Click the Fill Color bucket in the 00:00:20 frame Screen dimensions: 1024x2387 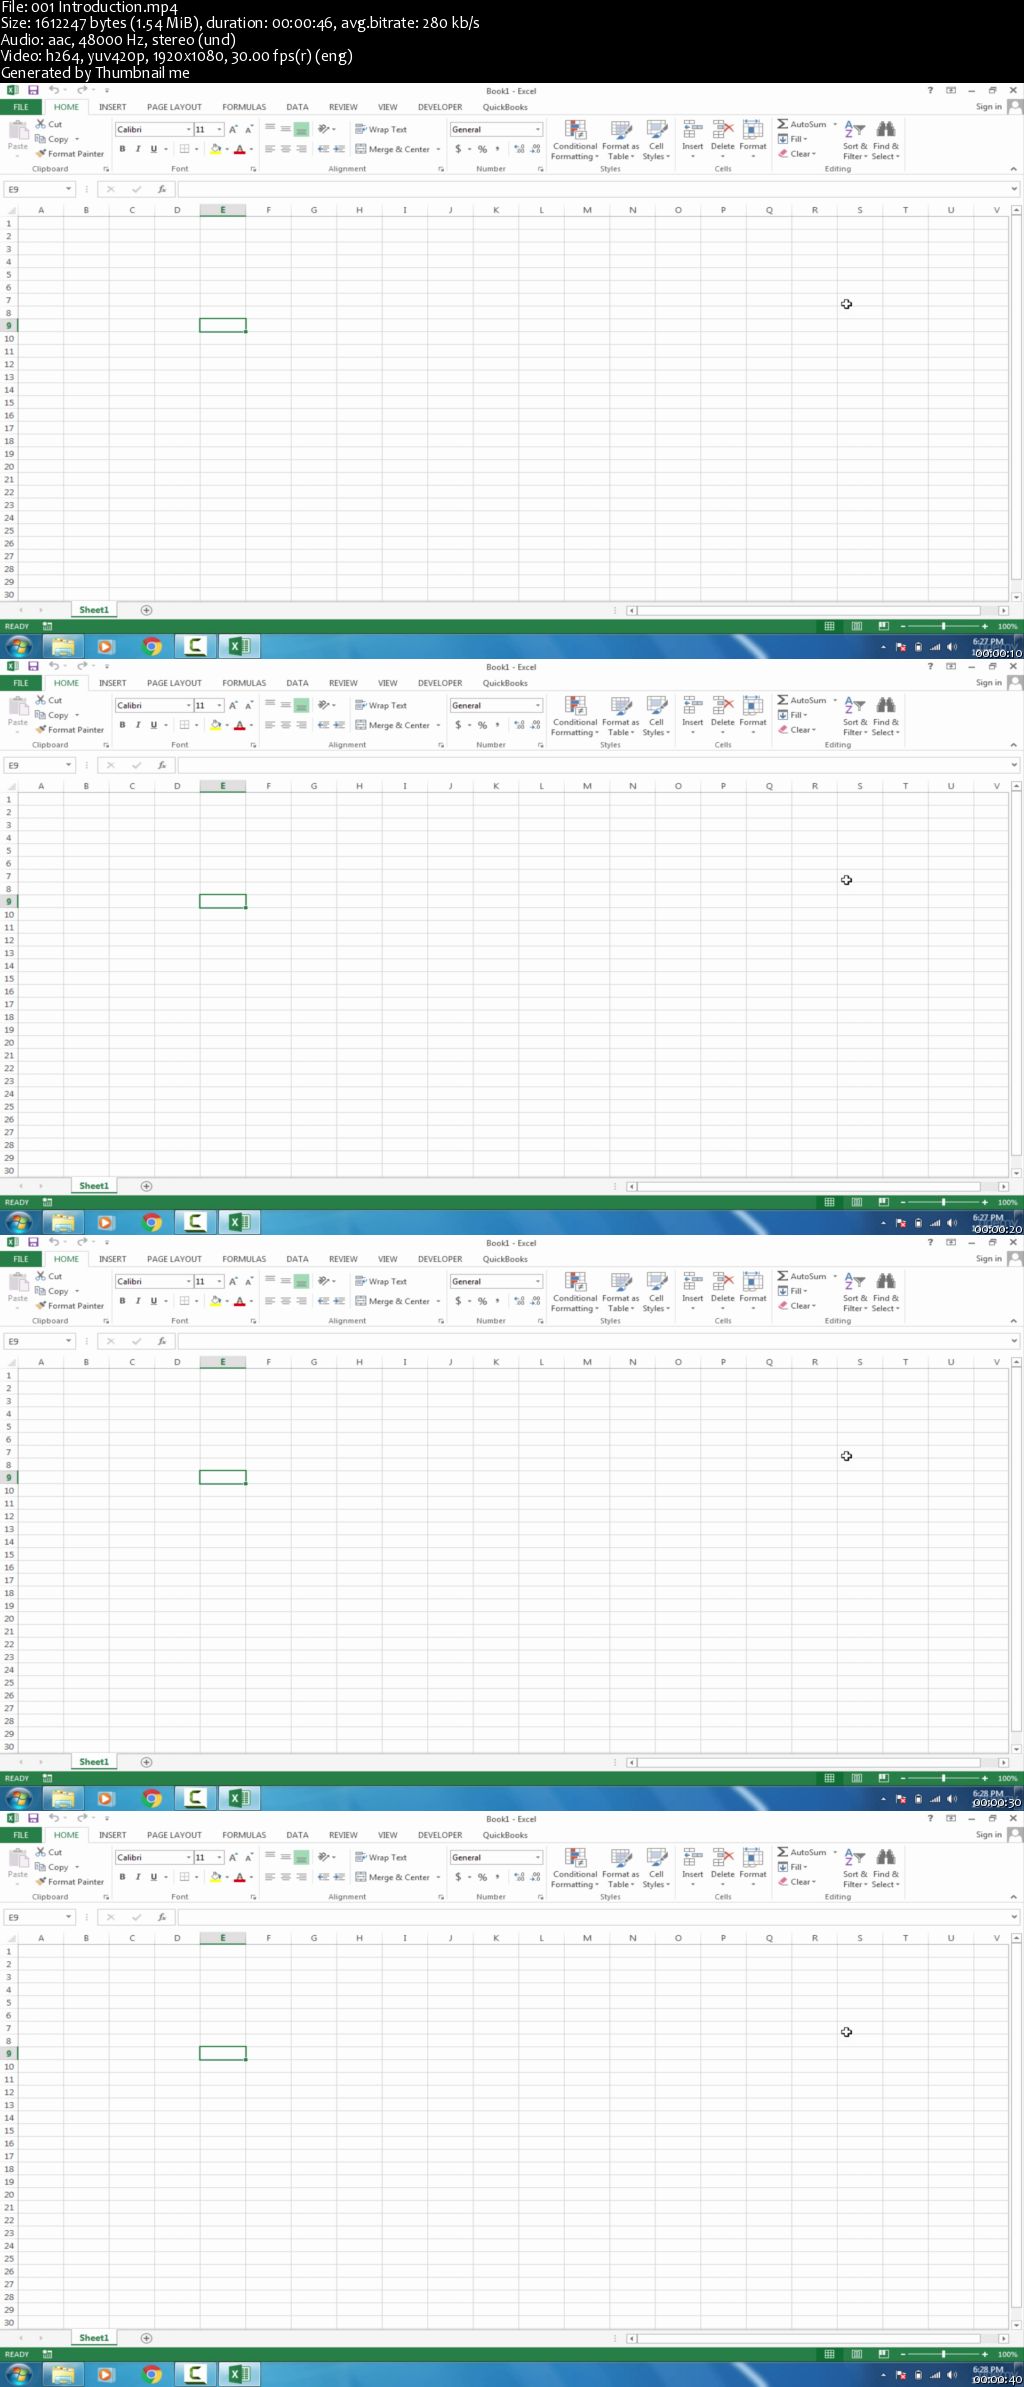coord(214,725)
